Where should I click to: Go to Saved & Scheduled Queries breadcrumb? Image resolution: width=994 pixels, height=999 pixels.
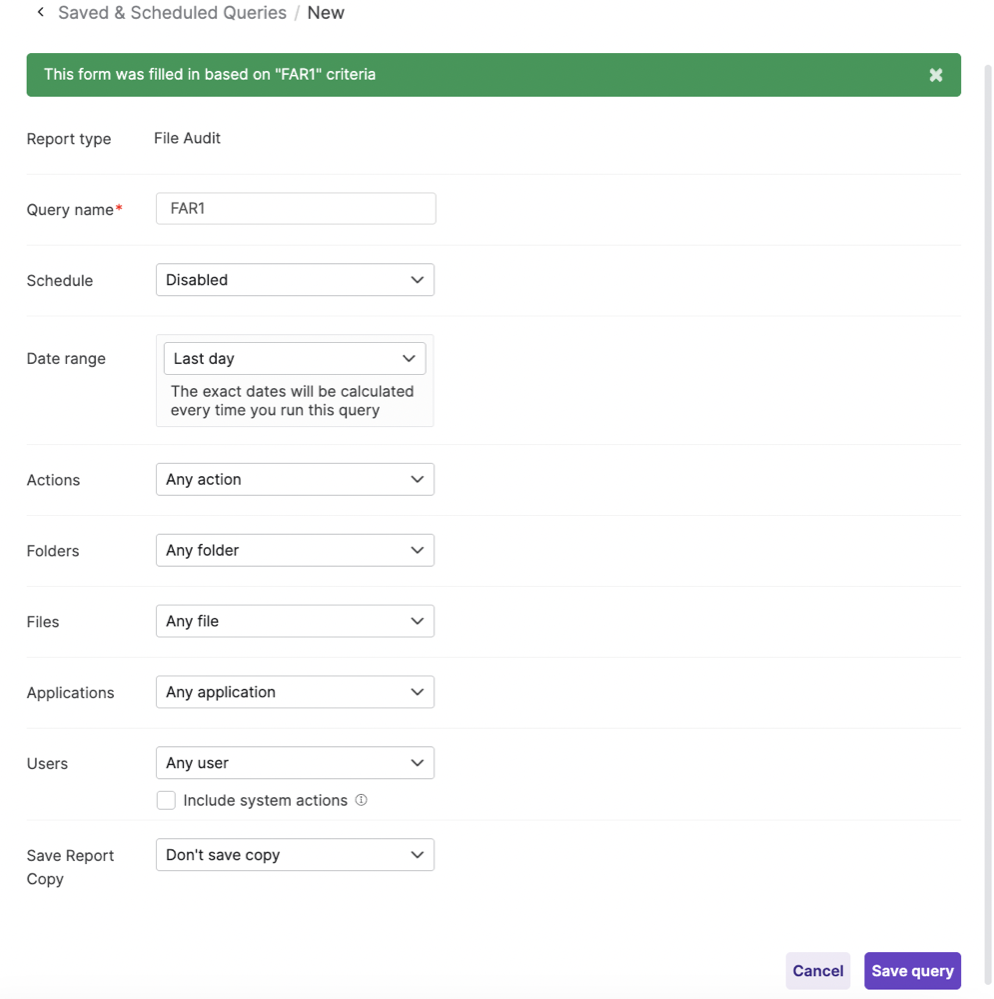[x=172, y=13]
